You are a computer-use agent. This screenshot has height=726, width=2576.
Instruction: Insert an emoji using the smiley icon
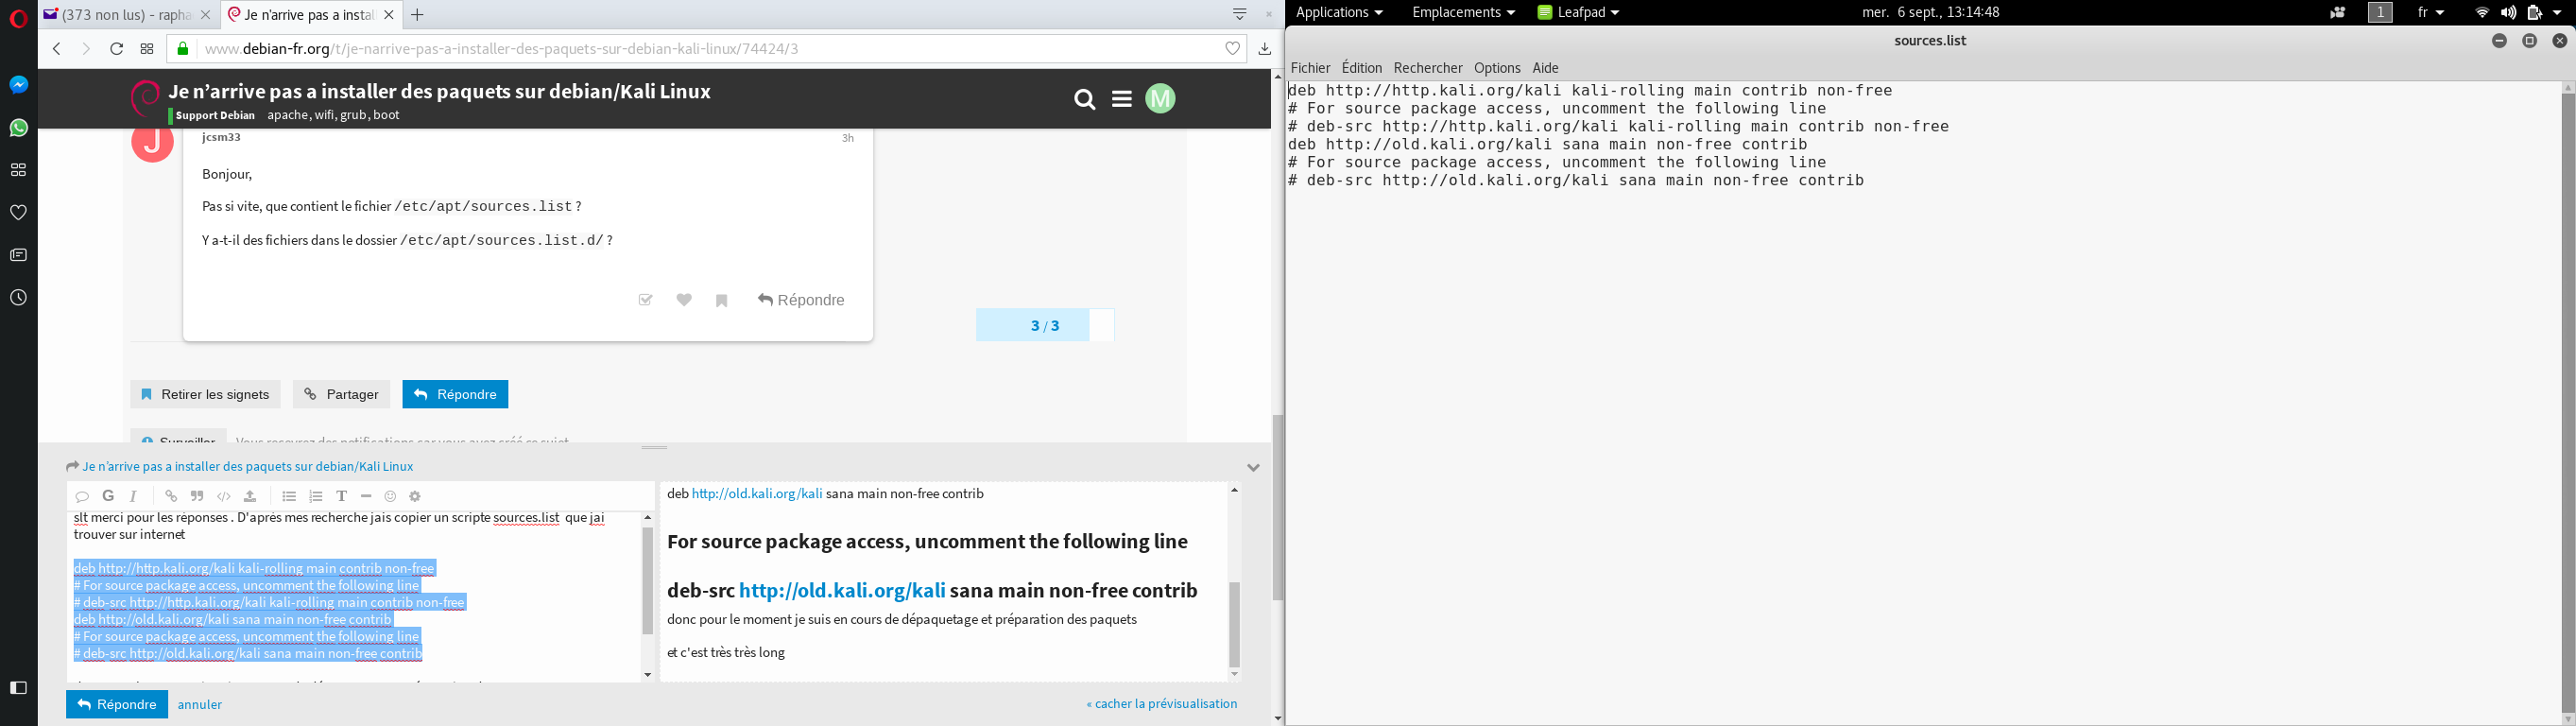(391, 497)
